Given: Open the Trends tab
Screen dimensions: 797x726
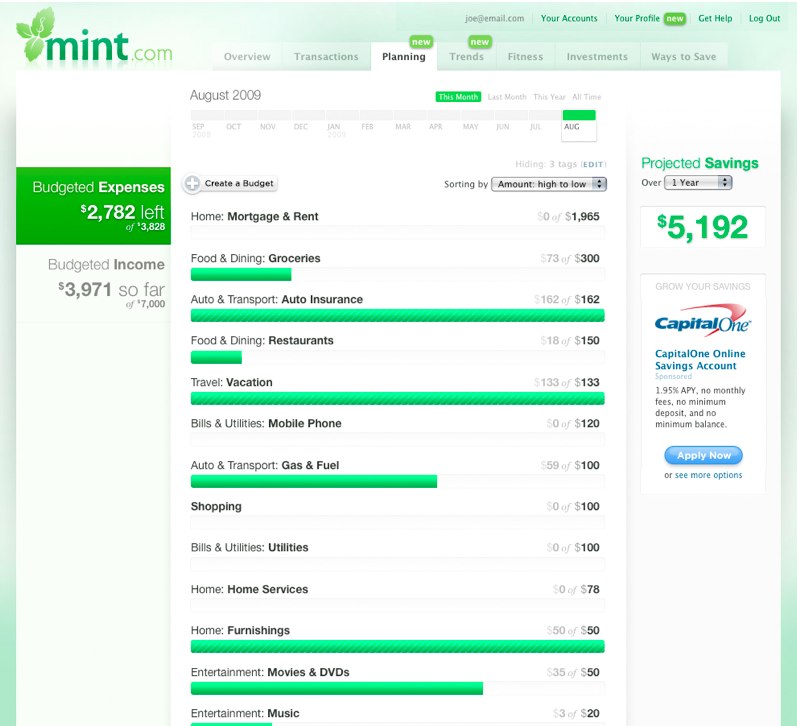Looking at the screenshot, I should [x=466, y=56].
